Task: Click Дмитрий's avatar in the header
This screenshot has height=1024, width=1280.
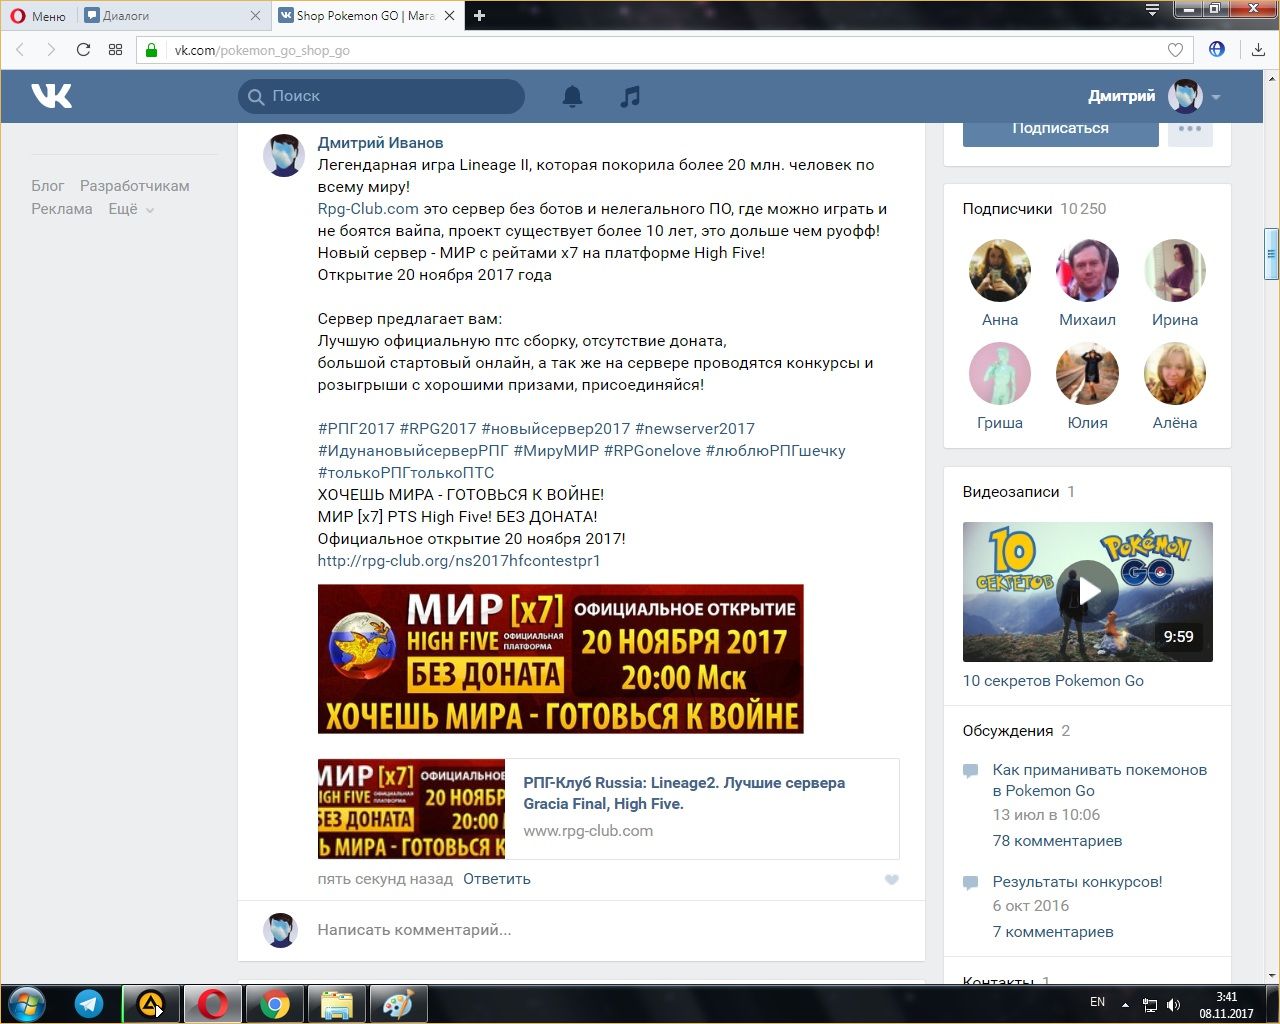Action: click(x=1185, y=96)
